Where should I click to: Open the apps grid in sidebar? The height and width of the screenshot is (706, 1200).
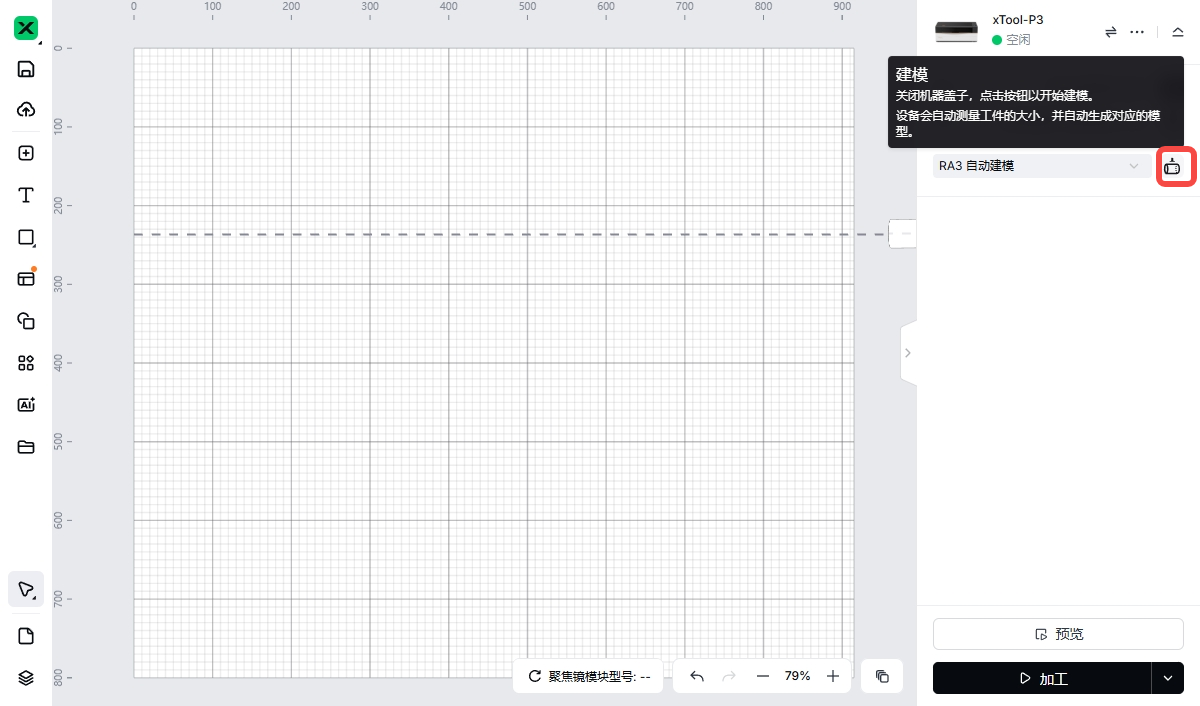click(x=27, y=363)
